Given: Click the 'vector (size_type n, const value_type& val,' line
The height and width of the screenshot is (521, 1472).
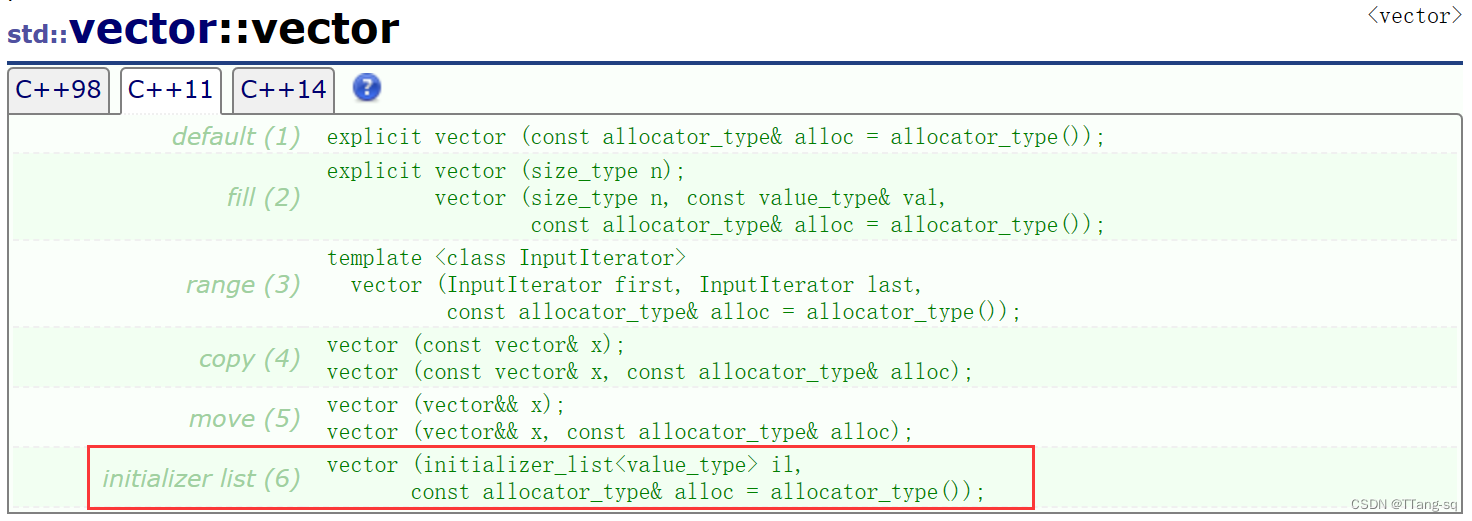Looking at the screenshot, I should click(x=690, y=198).
